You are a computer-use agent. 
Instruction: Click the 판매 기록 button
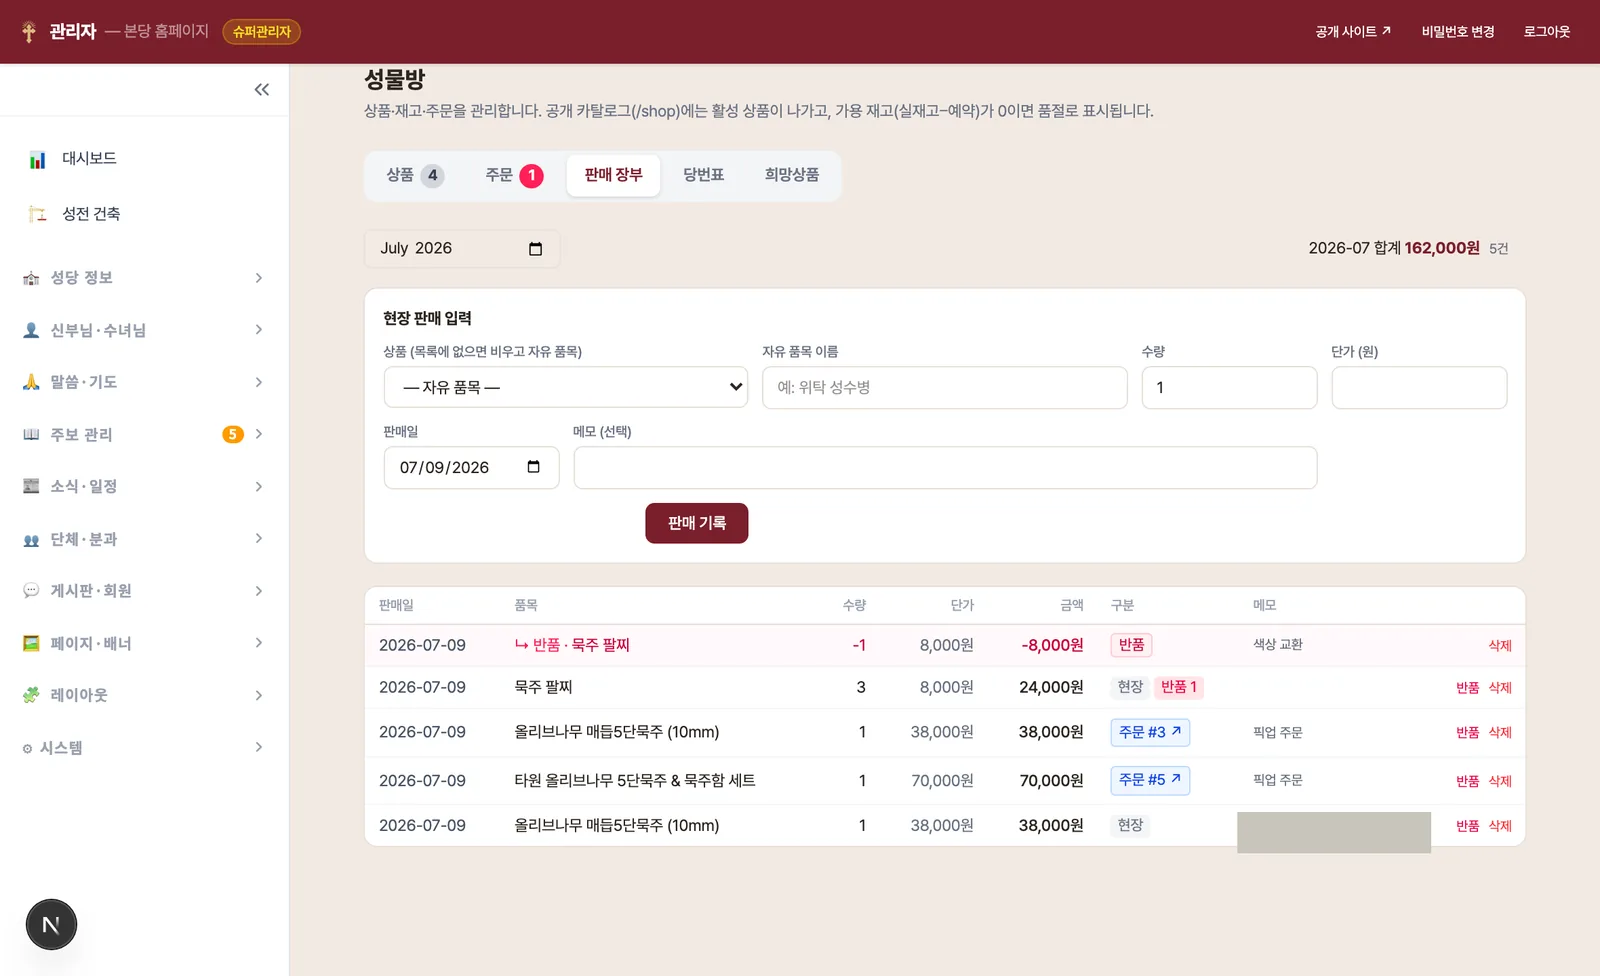[x=697, y=523]
